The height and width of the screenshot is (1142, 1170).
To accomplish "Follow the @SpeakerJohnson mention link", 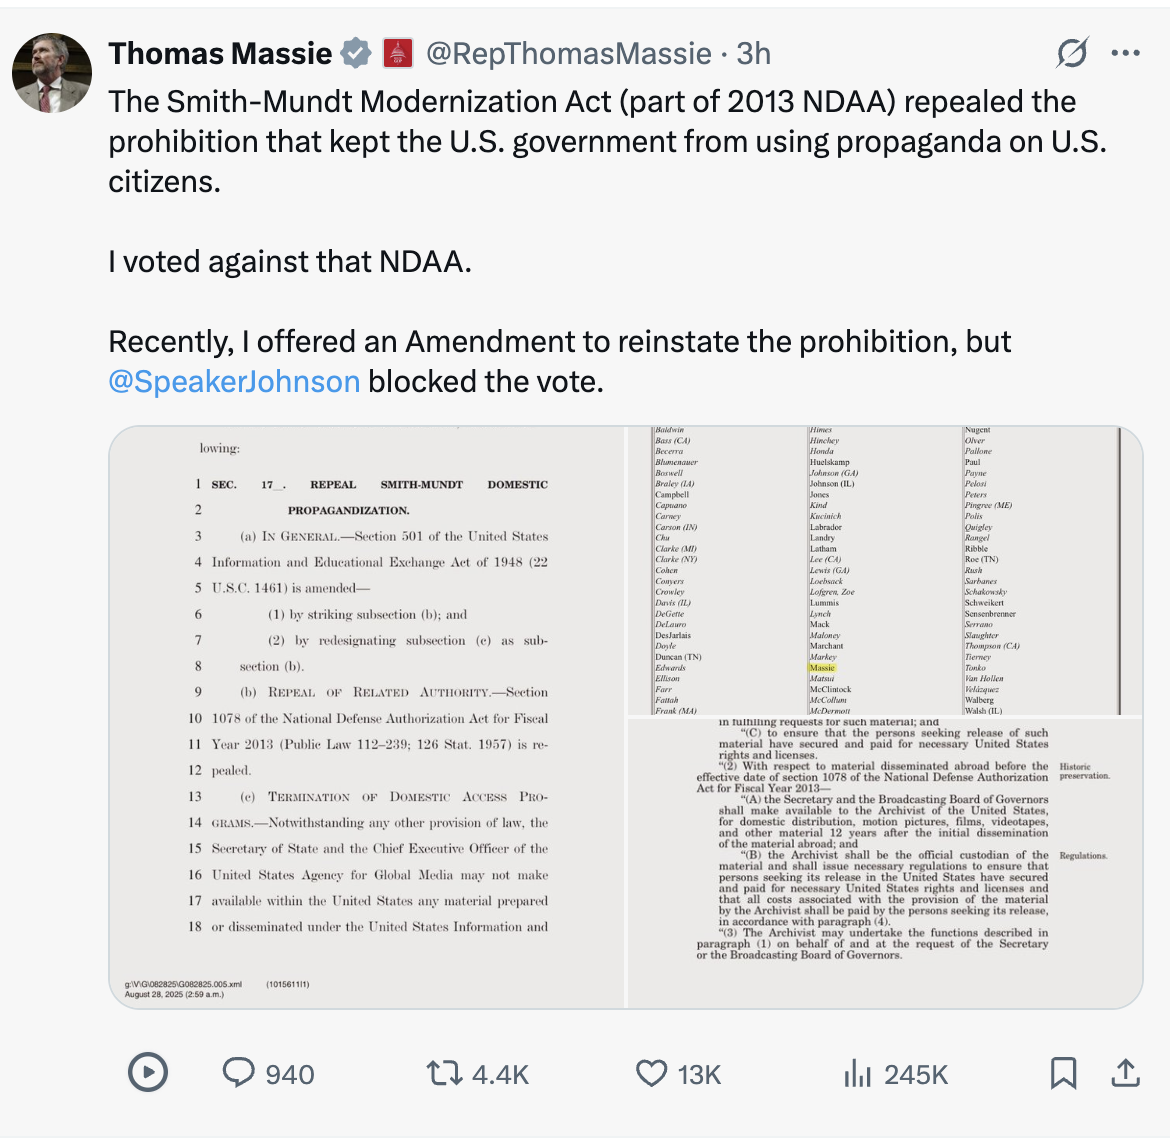I will [234, 382].
